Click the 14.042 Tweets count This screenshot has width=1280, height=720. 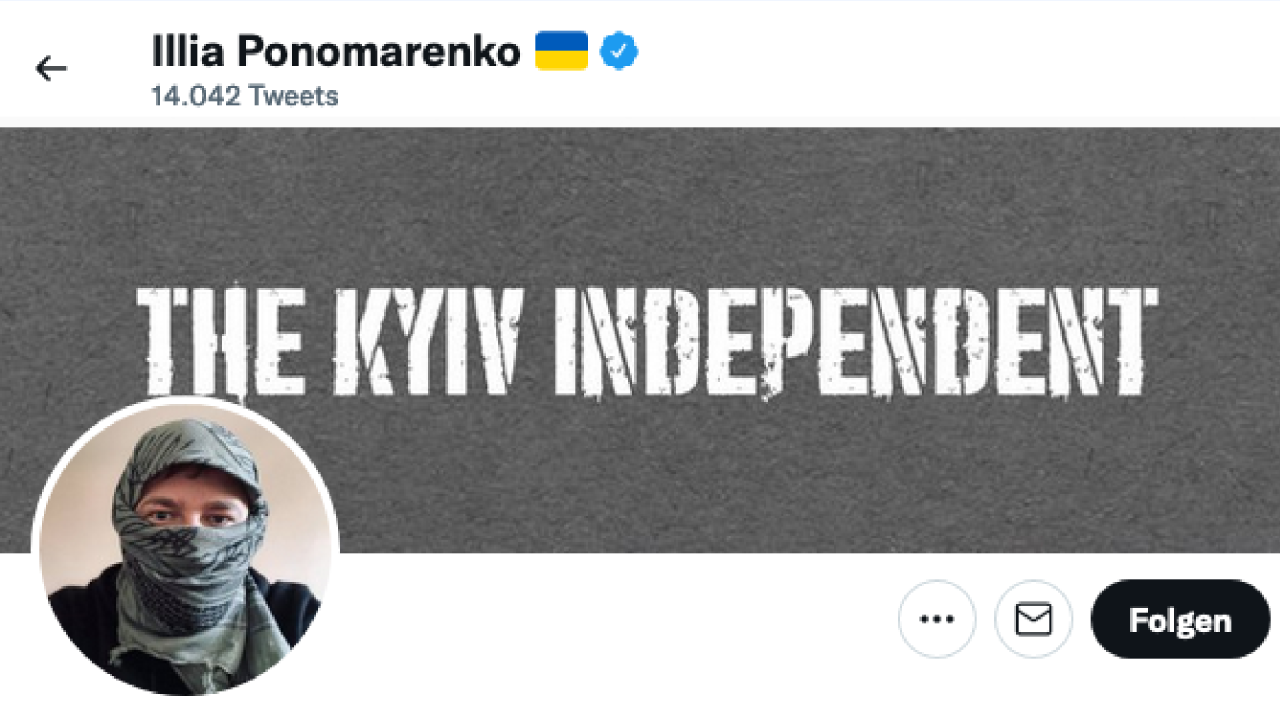click(x=245, y=96)
